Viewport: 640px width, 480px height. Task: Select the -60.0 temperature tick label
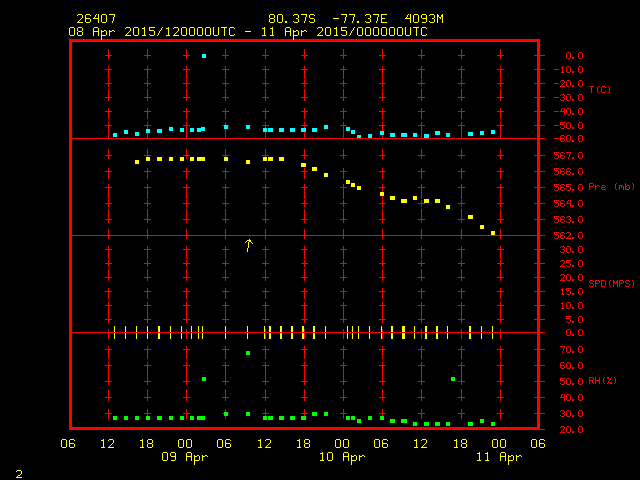569,139
